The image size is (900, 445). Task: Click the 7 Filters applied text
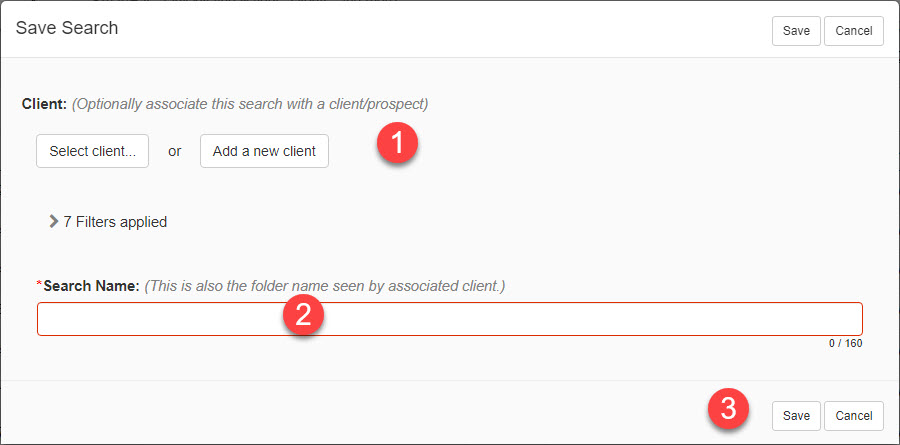coord(115,222)
